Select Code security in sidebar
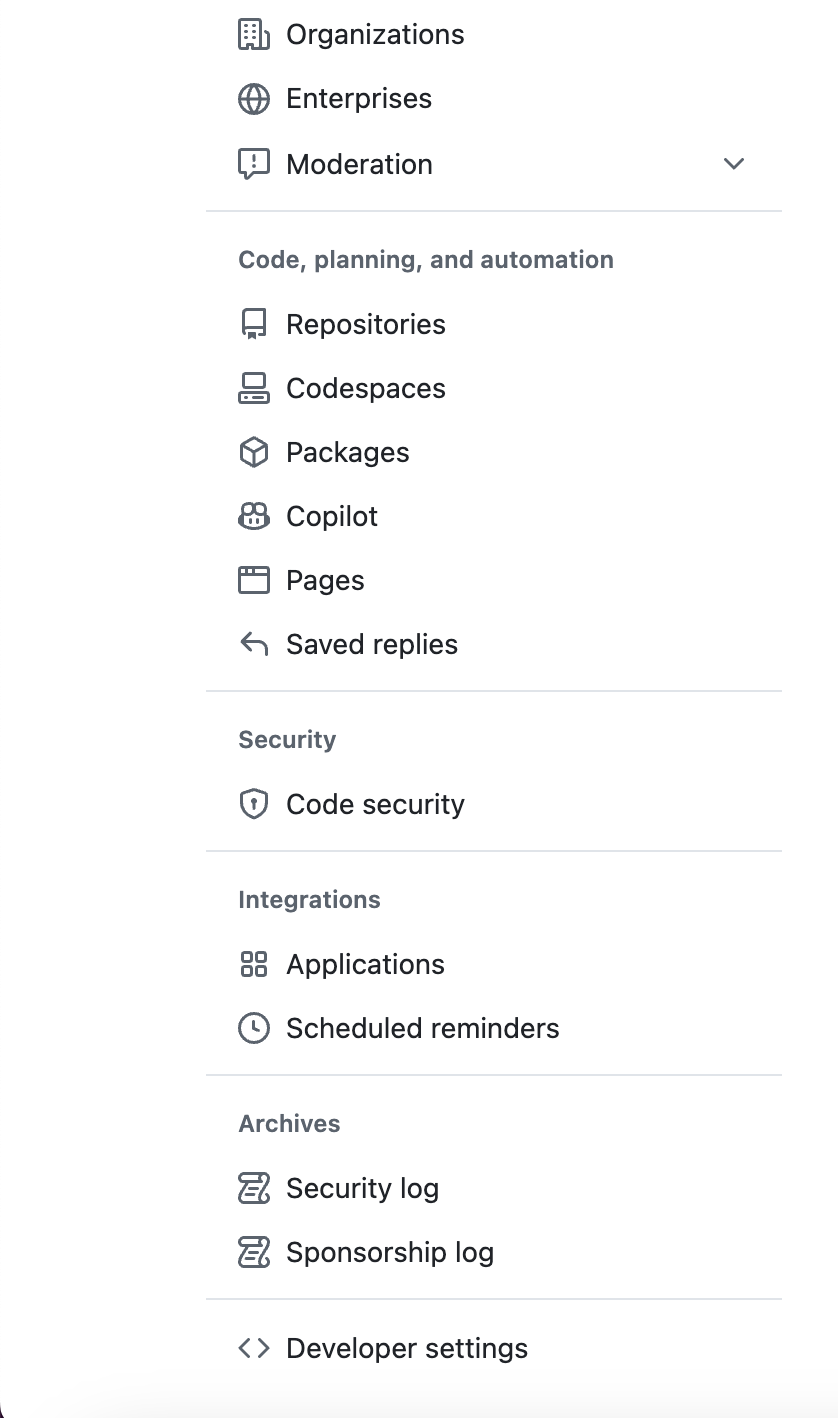The image size is (838, 1418). 375,804
